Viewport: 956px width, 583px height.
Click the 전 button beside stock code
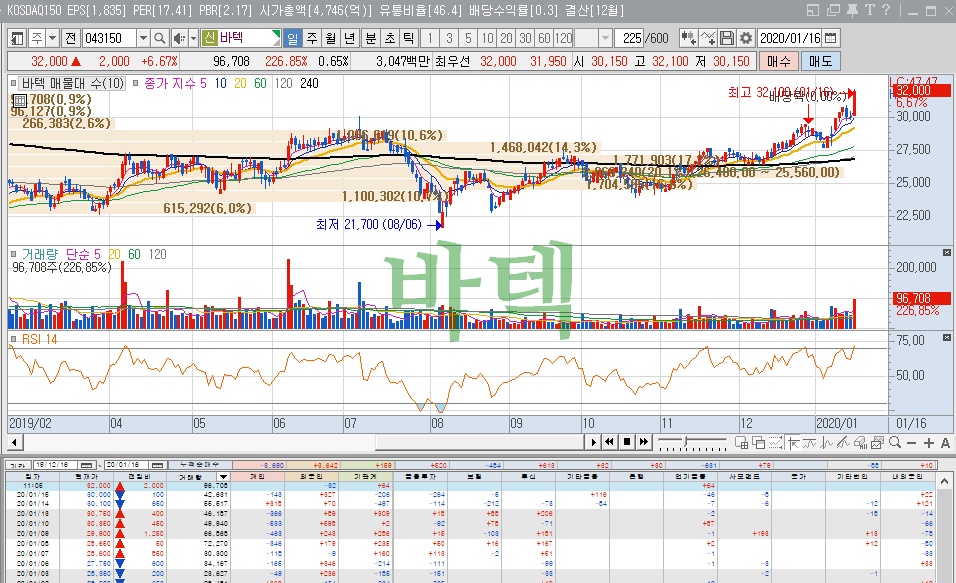click(x=71, y=38)
